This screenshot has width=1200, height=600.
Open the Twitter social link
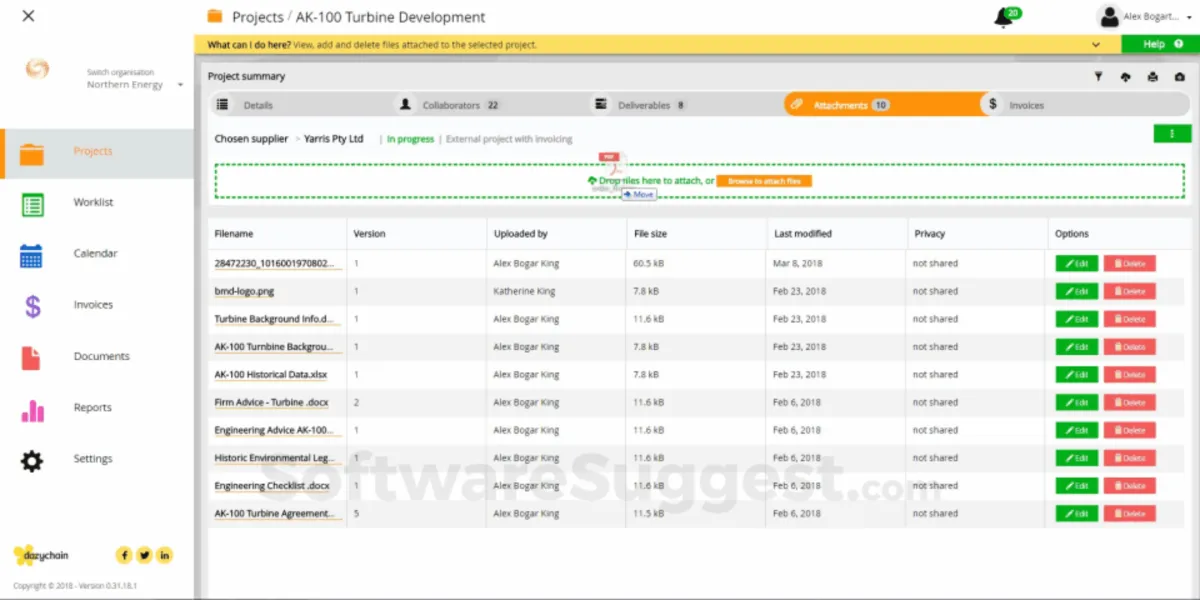click(144, 555)
